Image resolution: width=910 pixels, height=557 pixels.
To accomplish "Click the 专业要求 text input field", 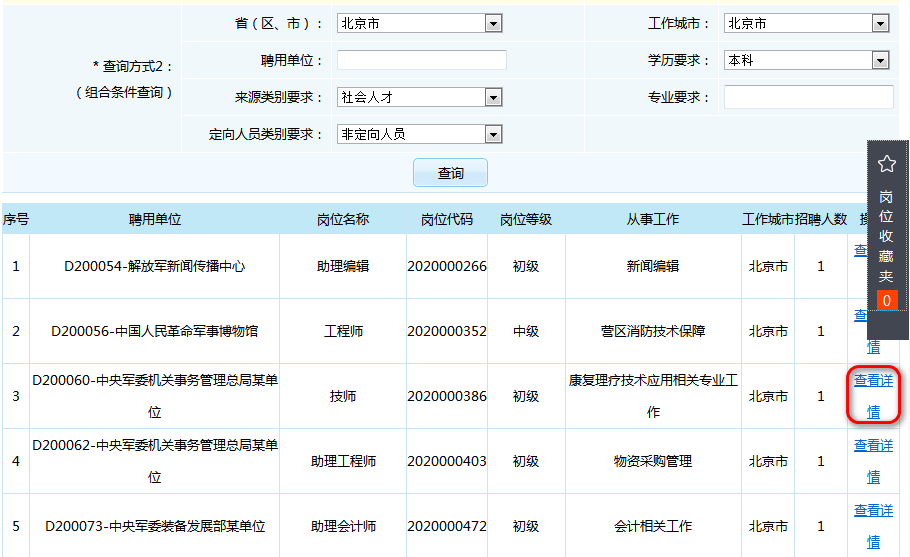I will click(x=808, y=97).
